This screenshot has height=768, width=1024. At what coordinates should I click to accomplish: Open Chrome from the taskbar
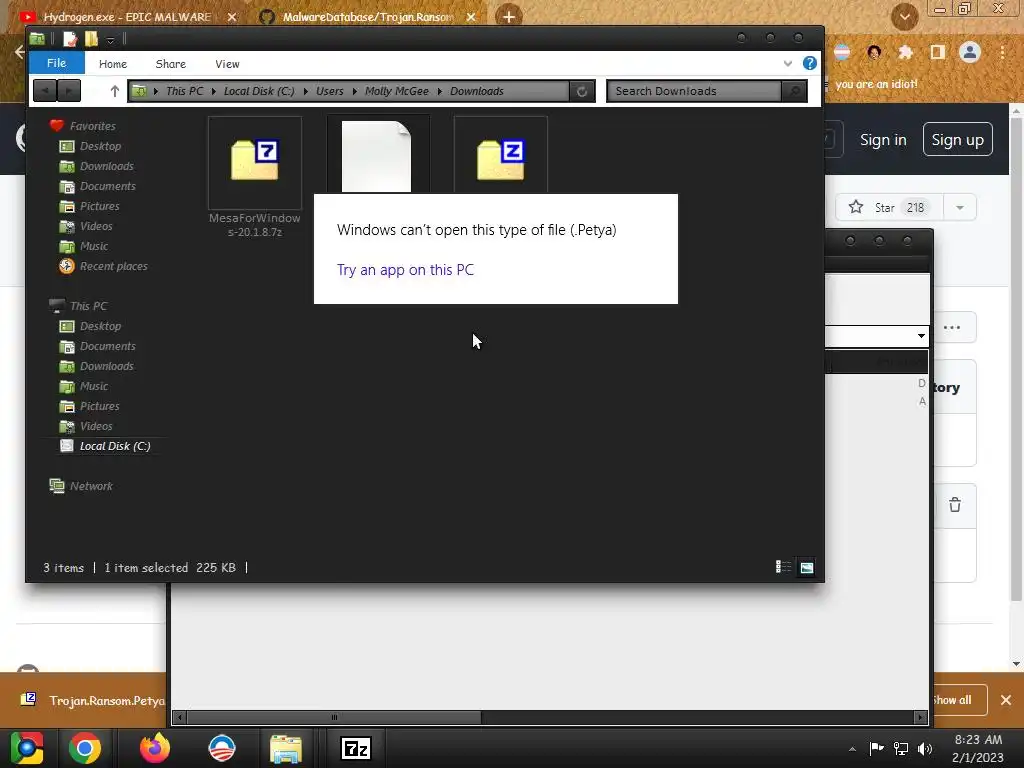(85, 748)
